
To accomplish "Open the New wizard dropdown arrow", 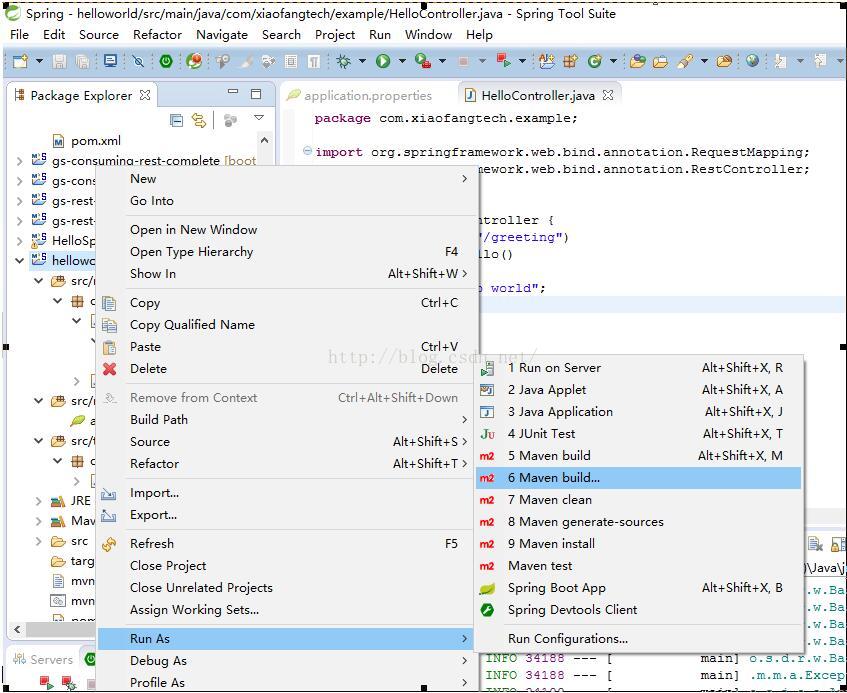I will click(x=39, y=61).
